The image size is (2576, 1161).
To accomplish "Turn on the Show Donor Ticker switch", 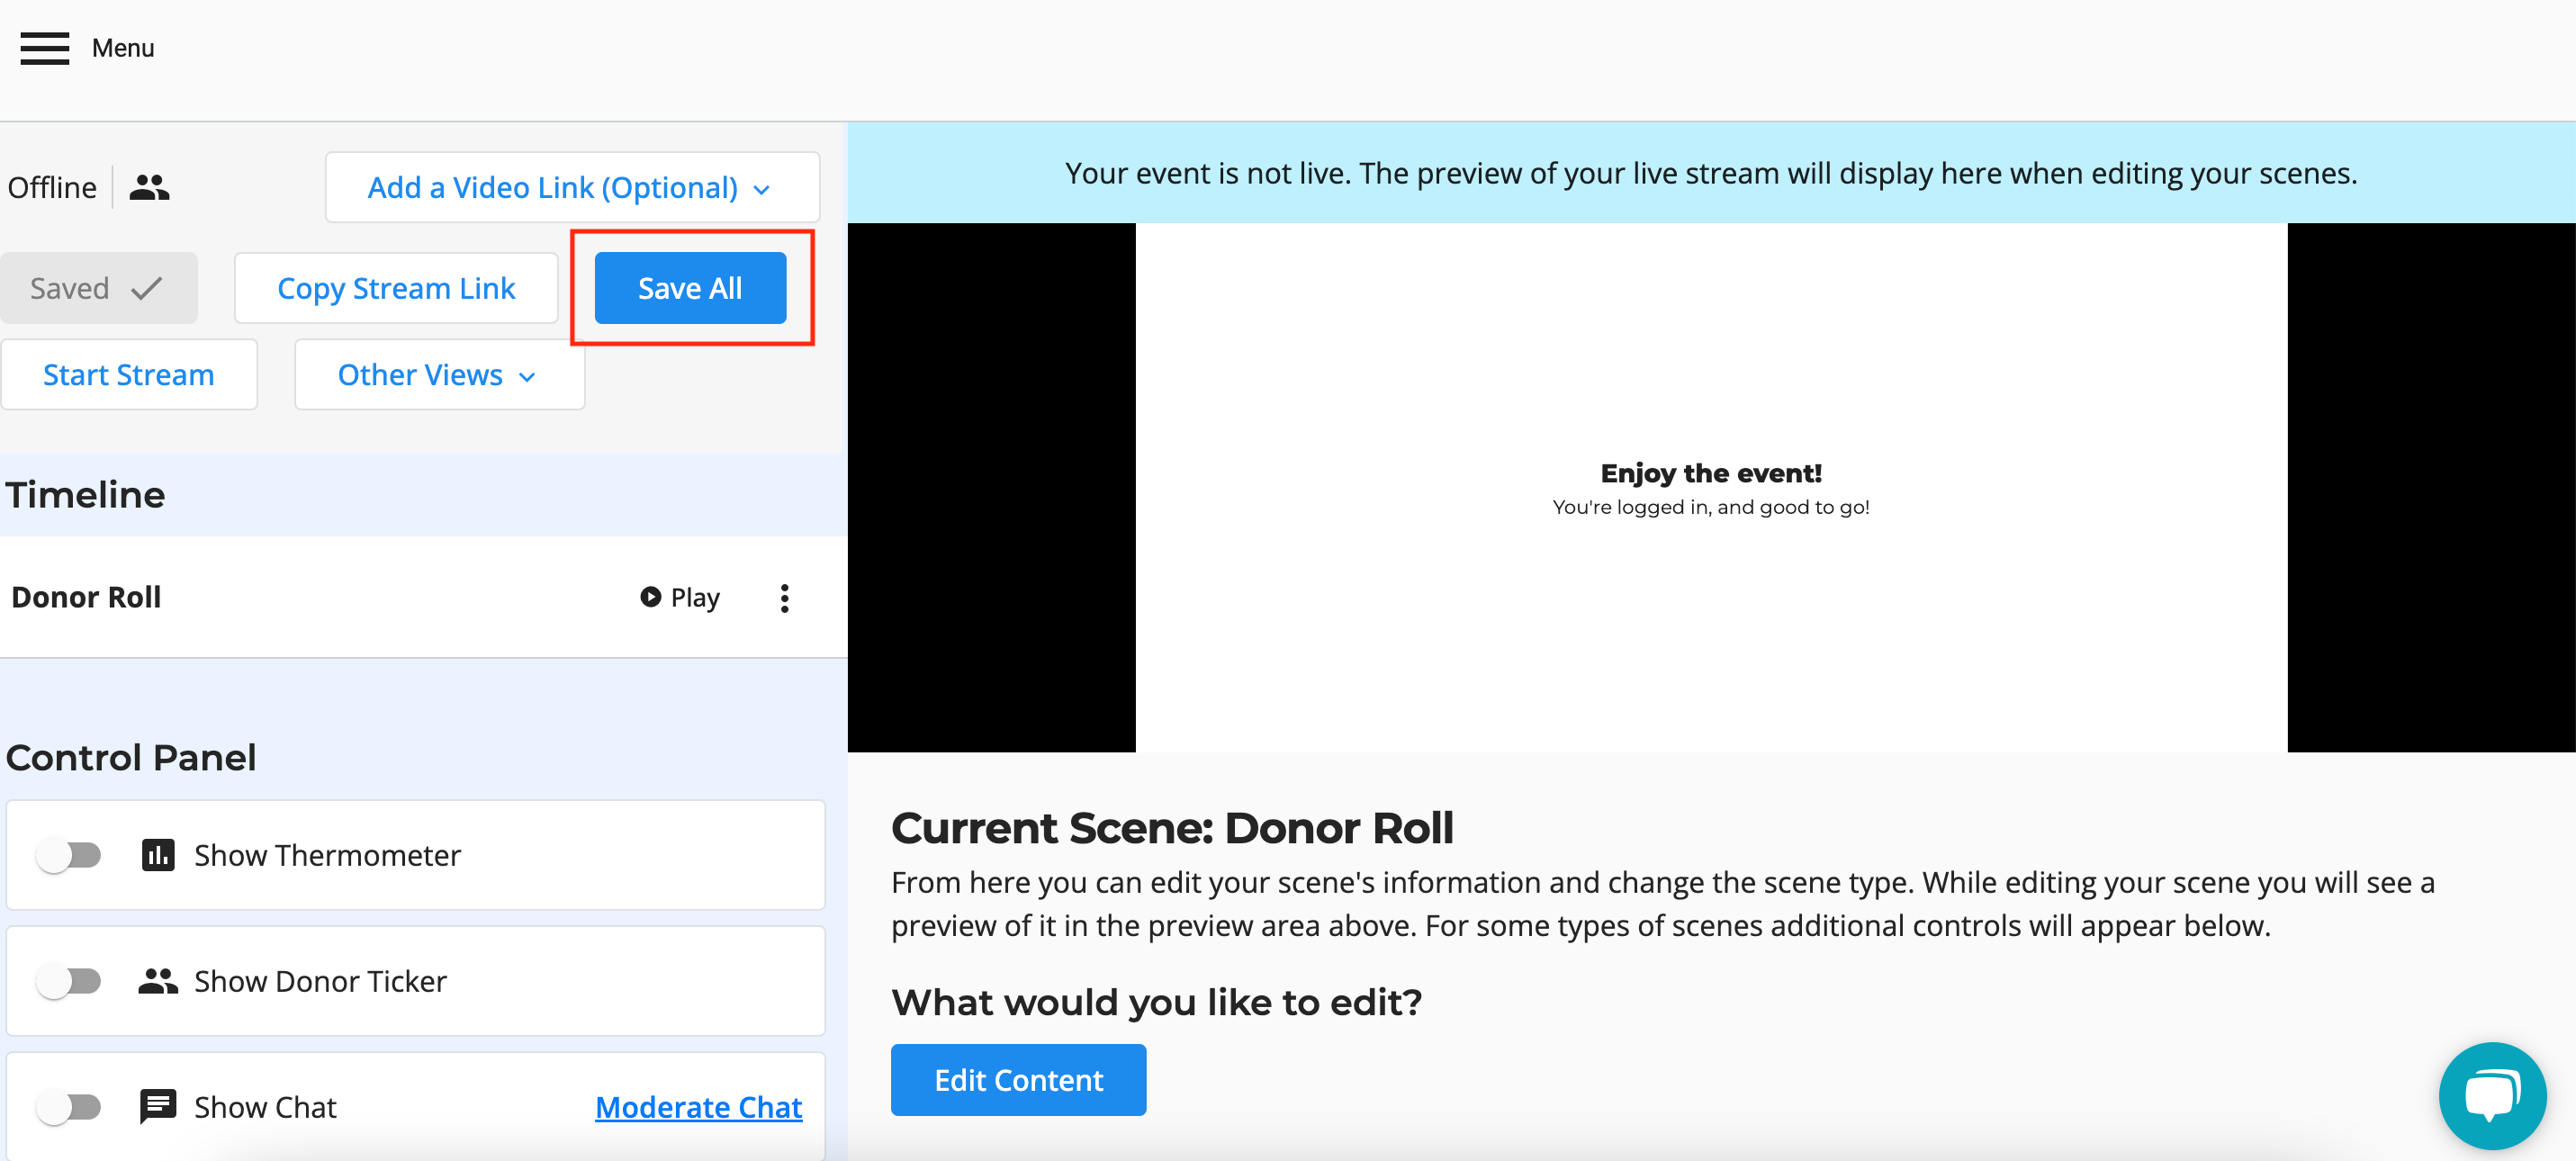I will tap(69, 981).
